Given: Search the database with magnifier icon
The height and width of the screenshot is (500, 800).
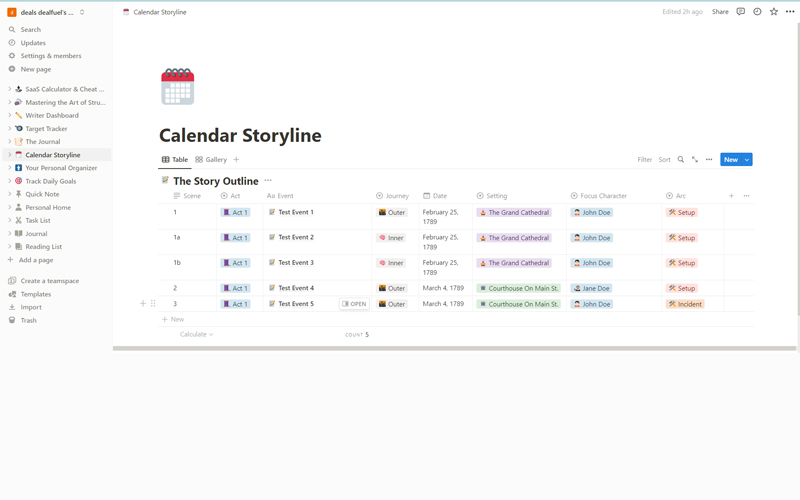Looking at the screenshot, I should point(681,160).
